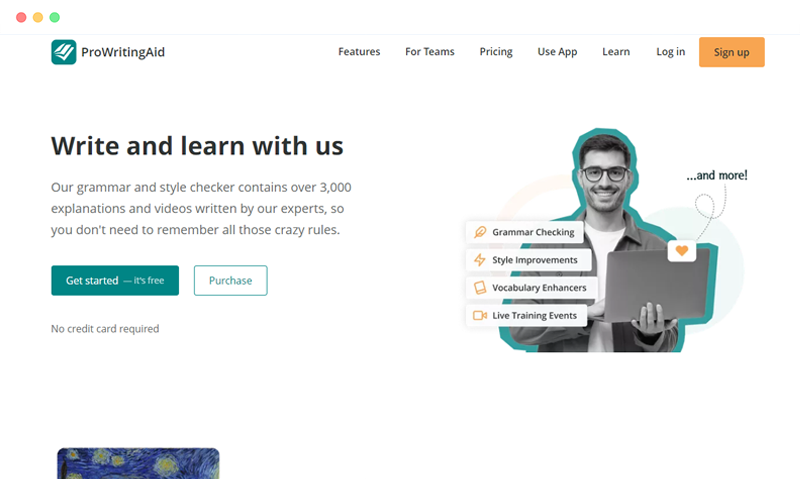Open the Starry Night painting thumbnail
Screen dimensions: 800x479
click(x=138, y=463)
